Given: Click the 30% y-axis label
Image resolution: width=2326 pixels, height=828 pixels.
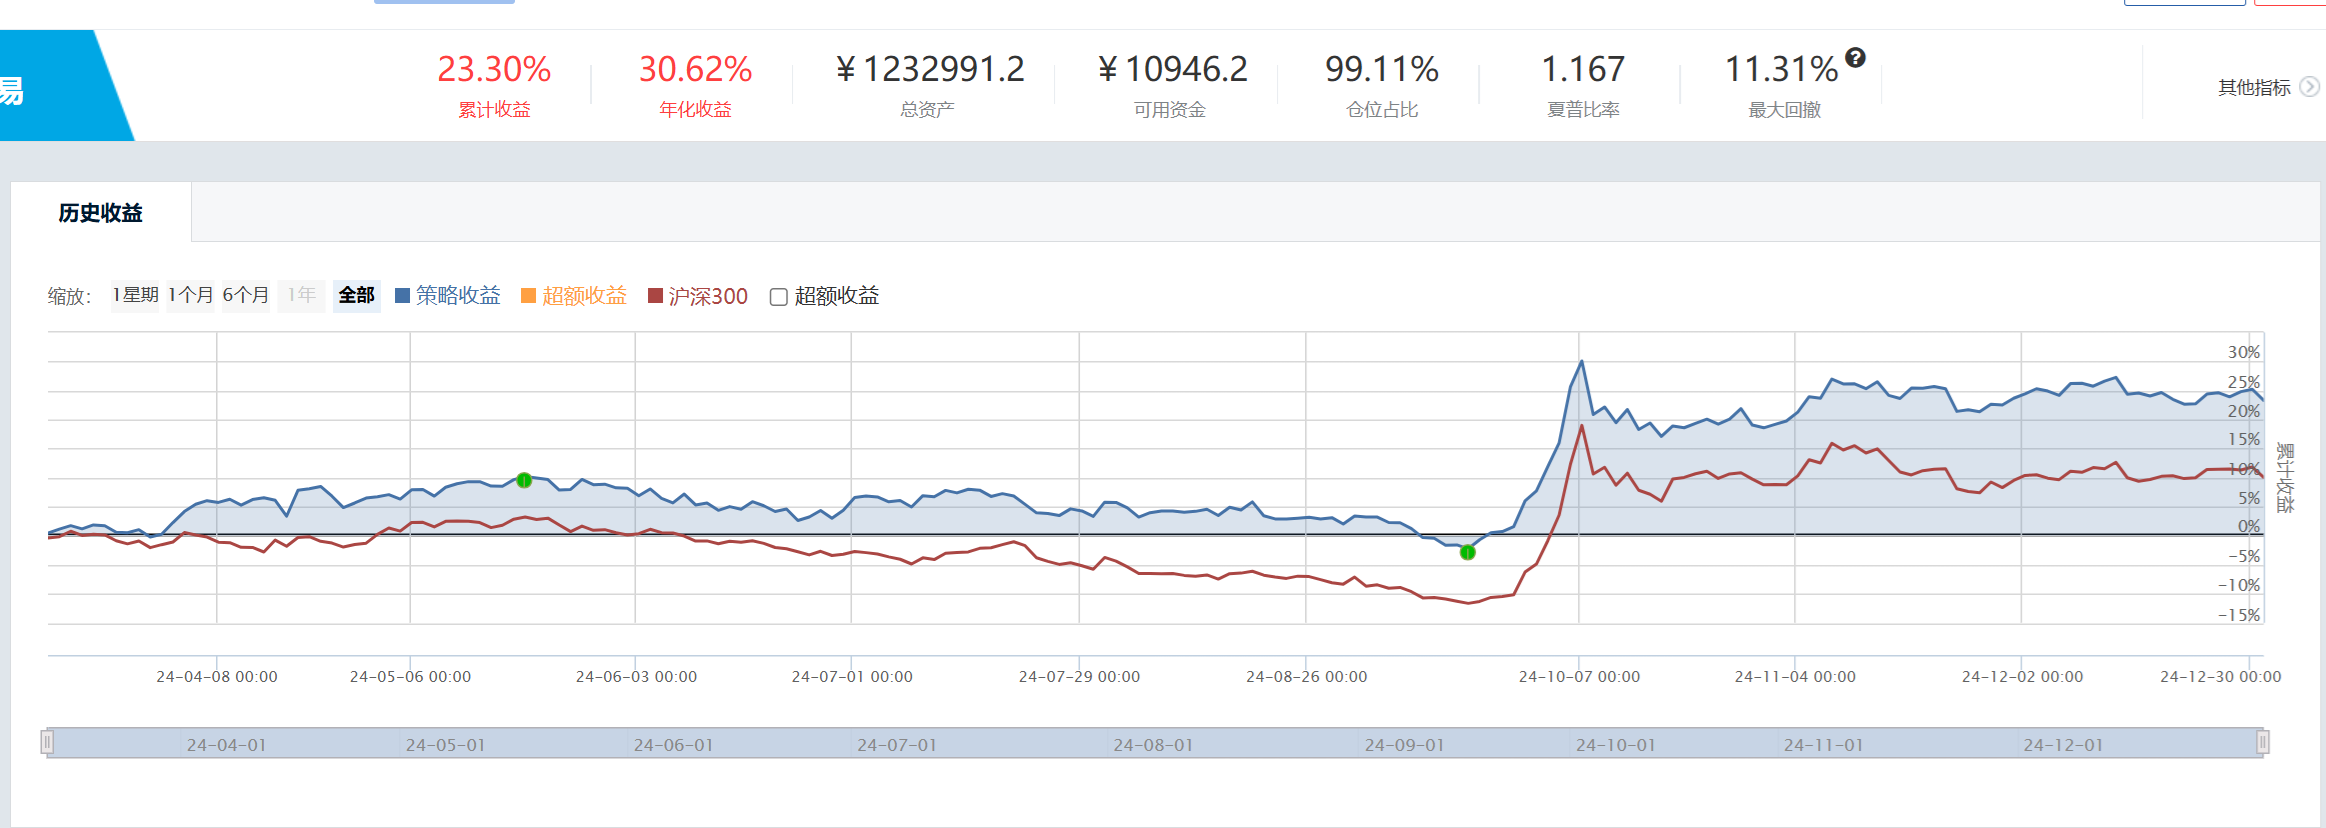Looking at the screenshot, I should click(2243, 352).
